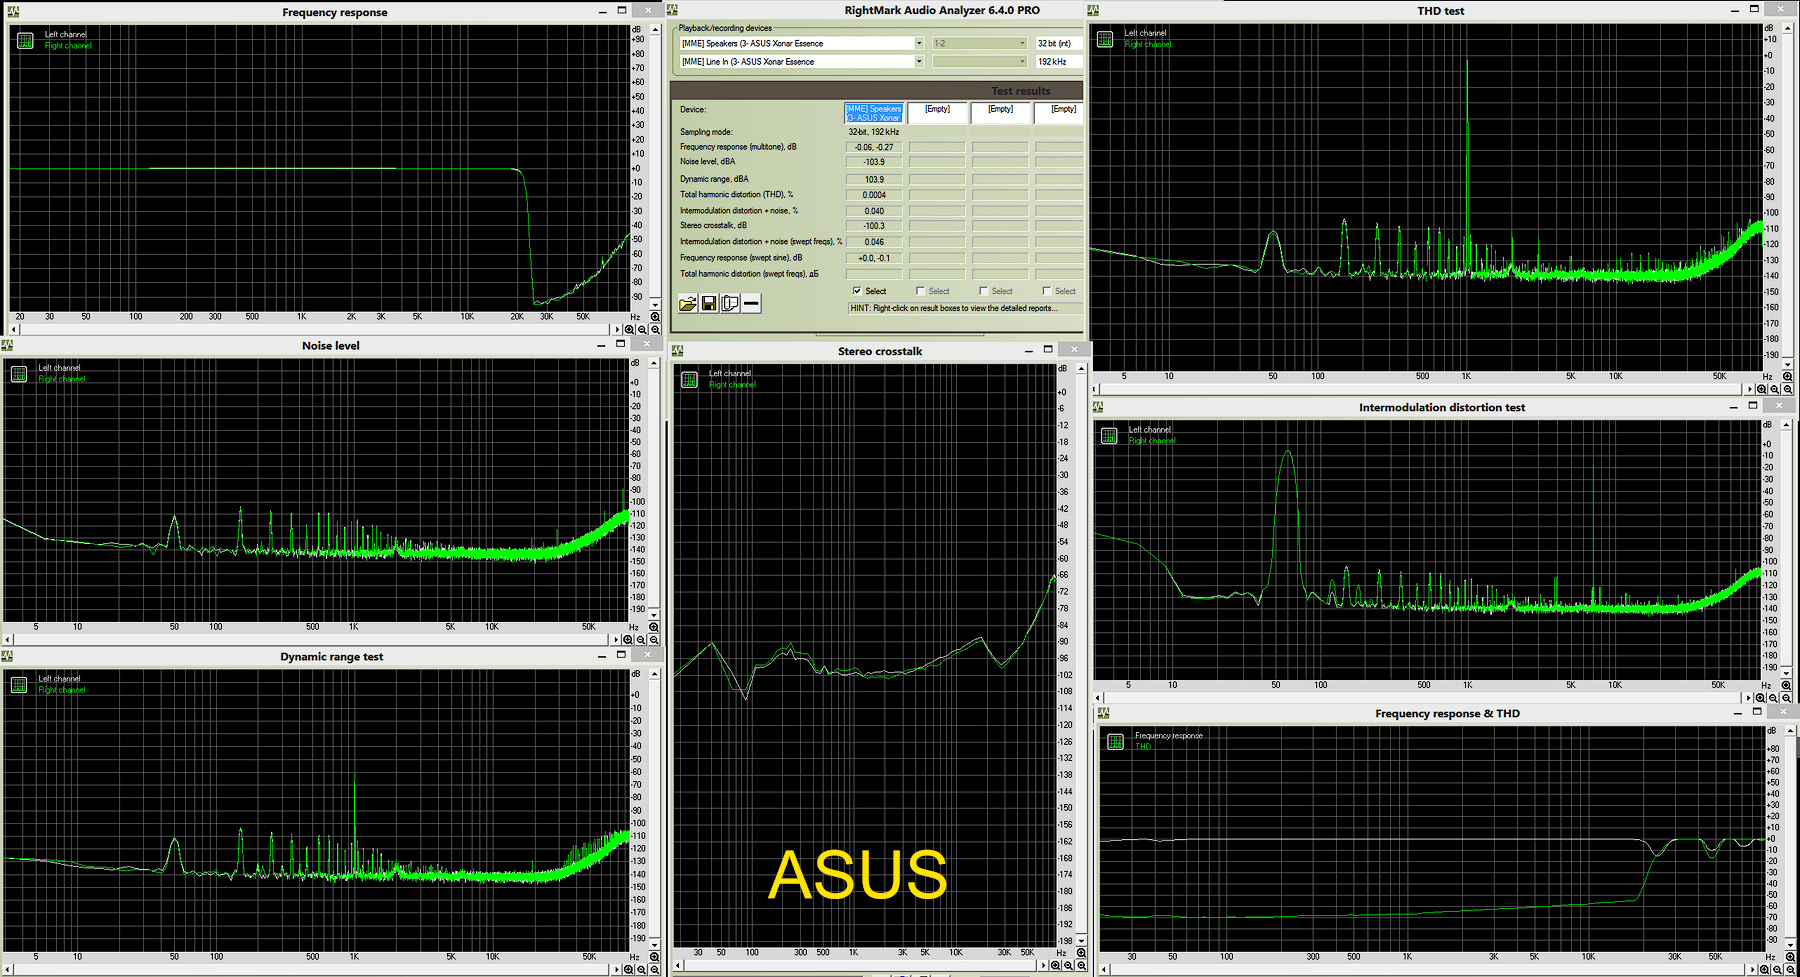Screen dimensions: 1800x977
Task: Open graph options icon in THD test window
Action: (x=1105, y=39)
